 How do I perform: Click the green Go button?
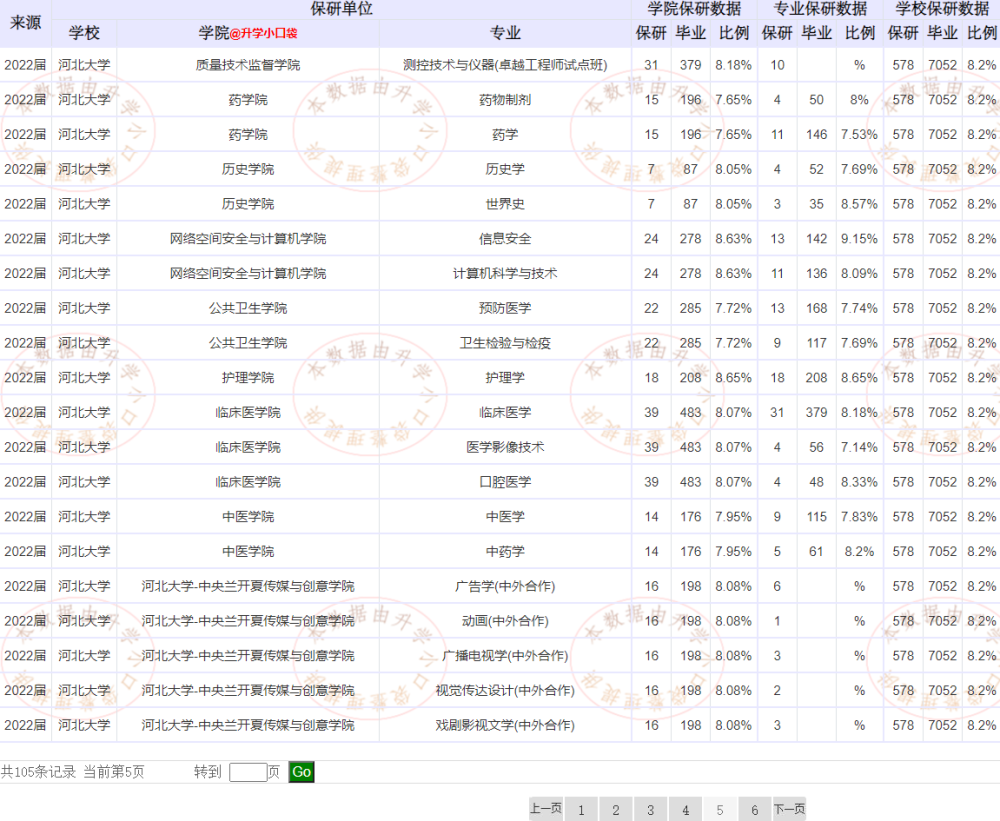[301, 772]
